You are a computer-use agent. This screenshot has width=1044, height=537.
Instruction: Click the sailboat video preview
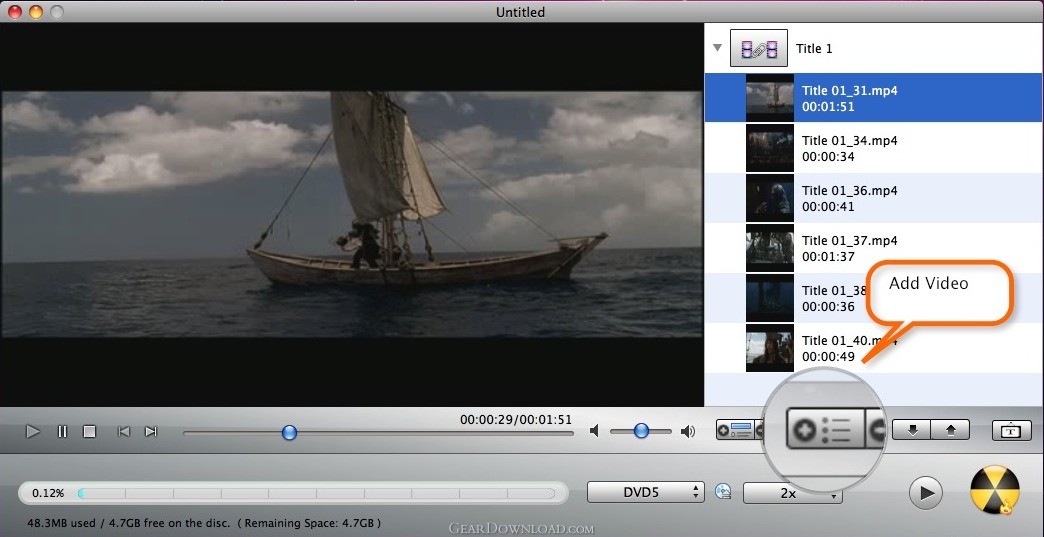click(x=352, y=214)
